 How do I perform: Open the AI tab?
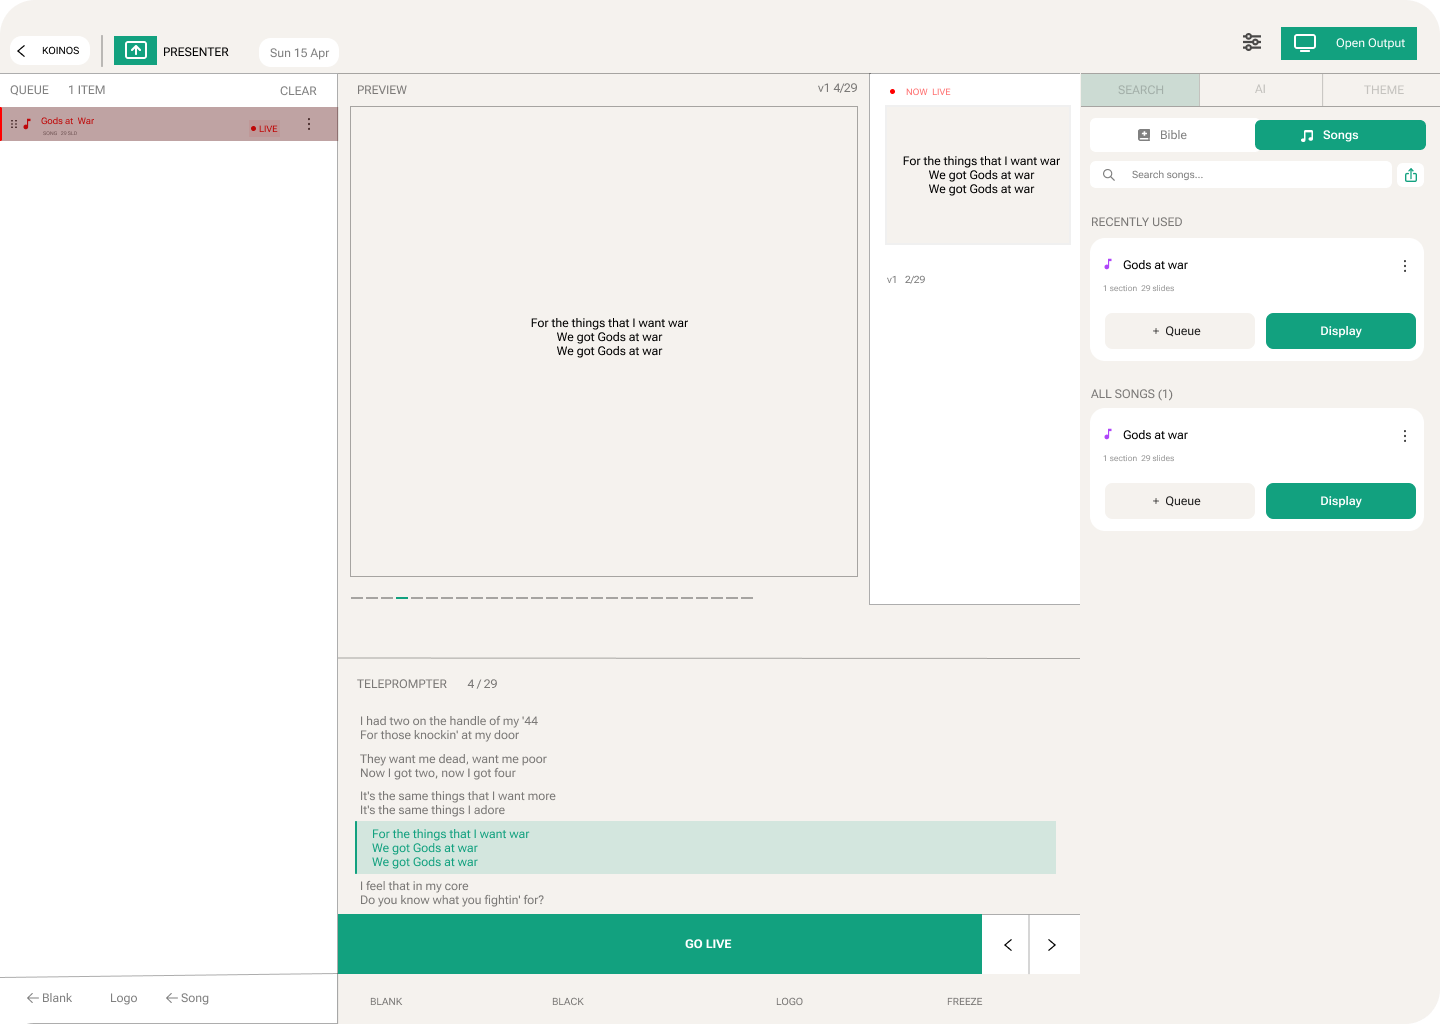coord(1260,90)
